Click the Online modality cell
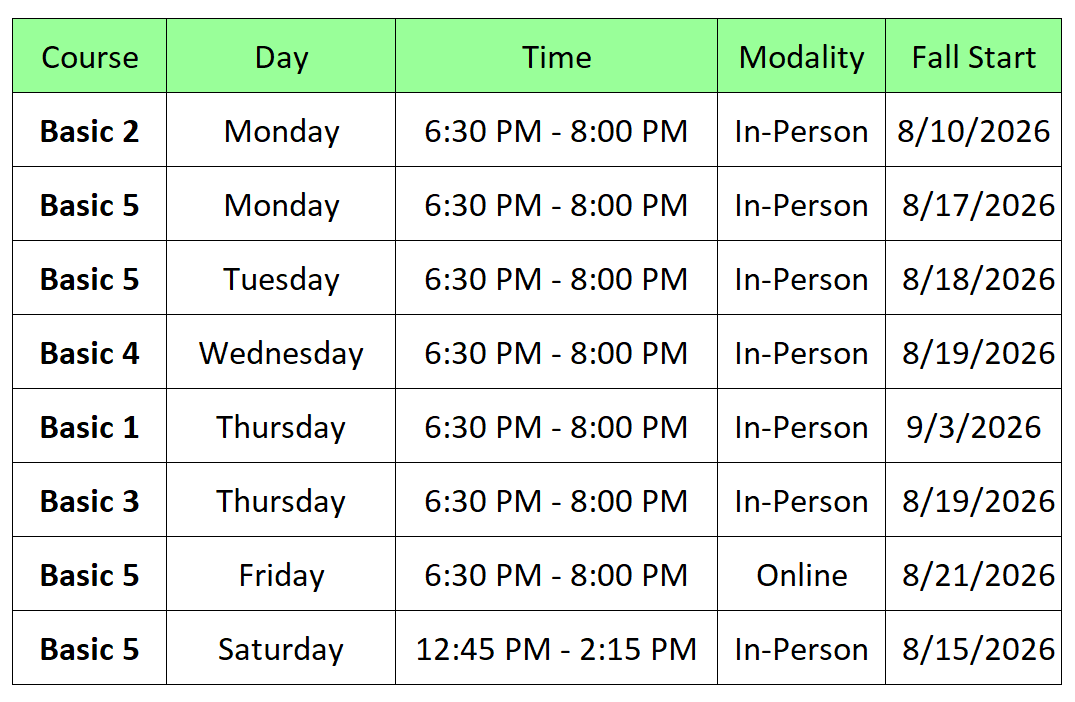Viewport: 1075px width, 702px height. coord(801,574)
